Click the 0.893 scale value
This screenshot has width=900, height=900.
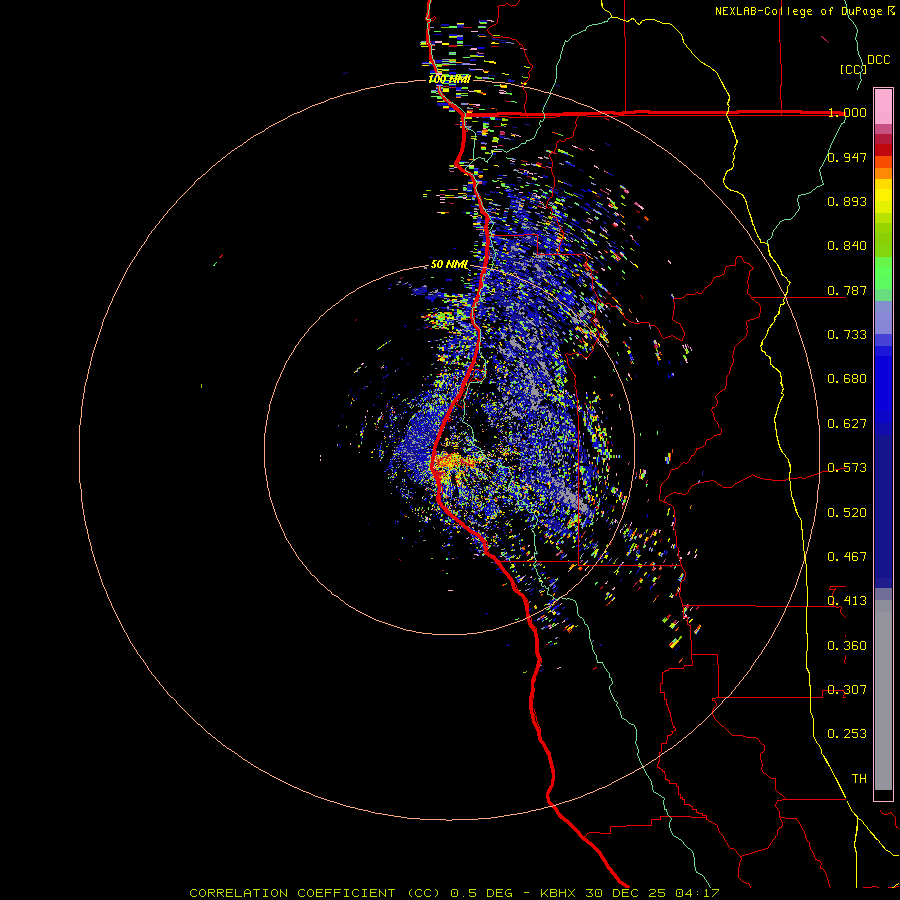click(847, 201)
